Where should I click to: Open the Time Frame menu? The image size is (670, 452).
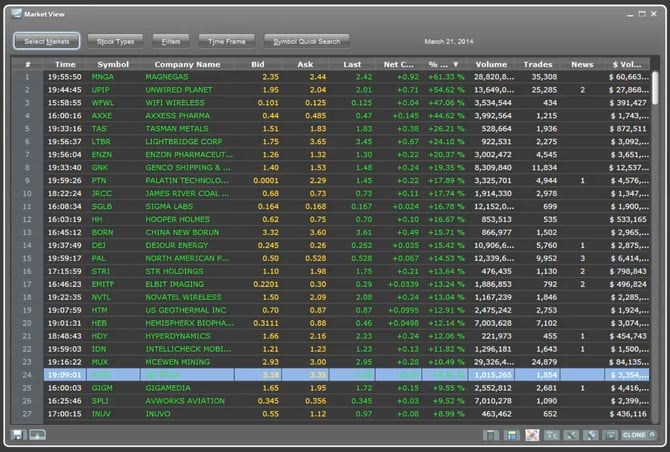pyautogui.click(x=227, y=41)
